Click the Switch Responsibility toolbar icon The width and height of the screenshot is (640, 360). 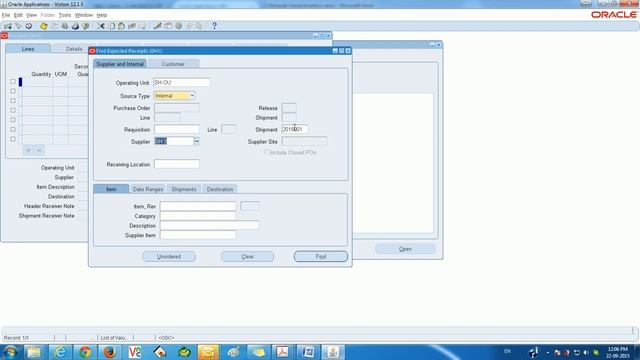[x=65, y=26]
